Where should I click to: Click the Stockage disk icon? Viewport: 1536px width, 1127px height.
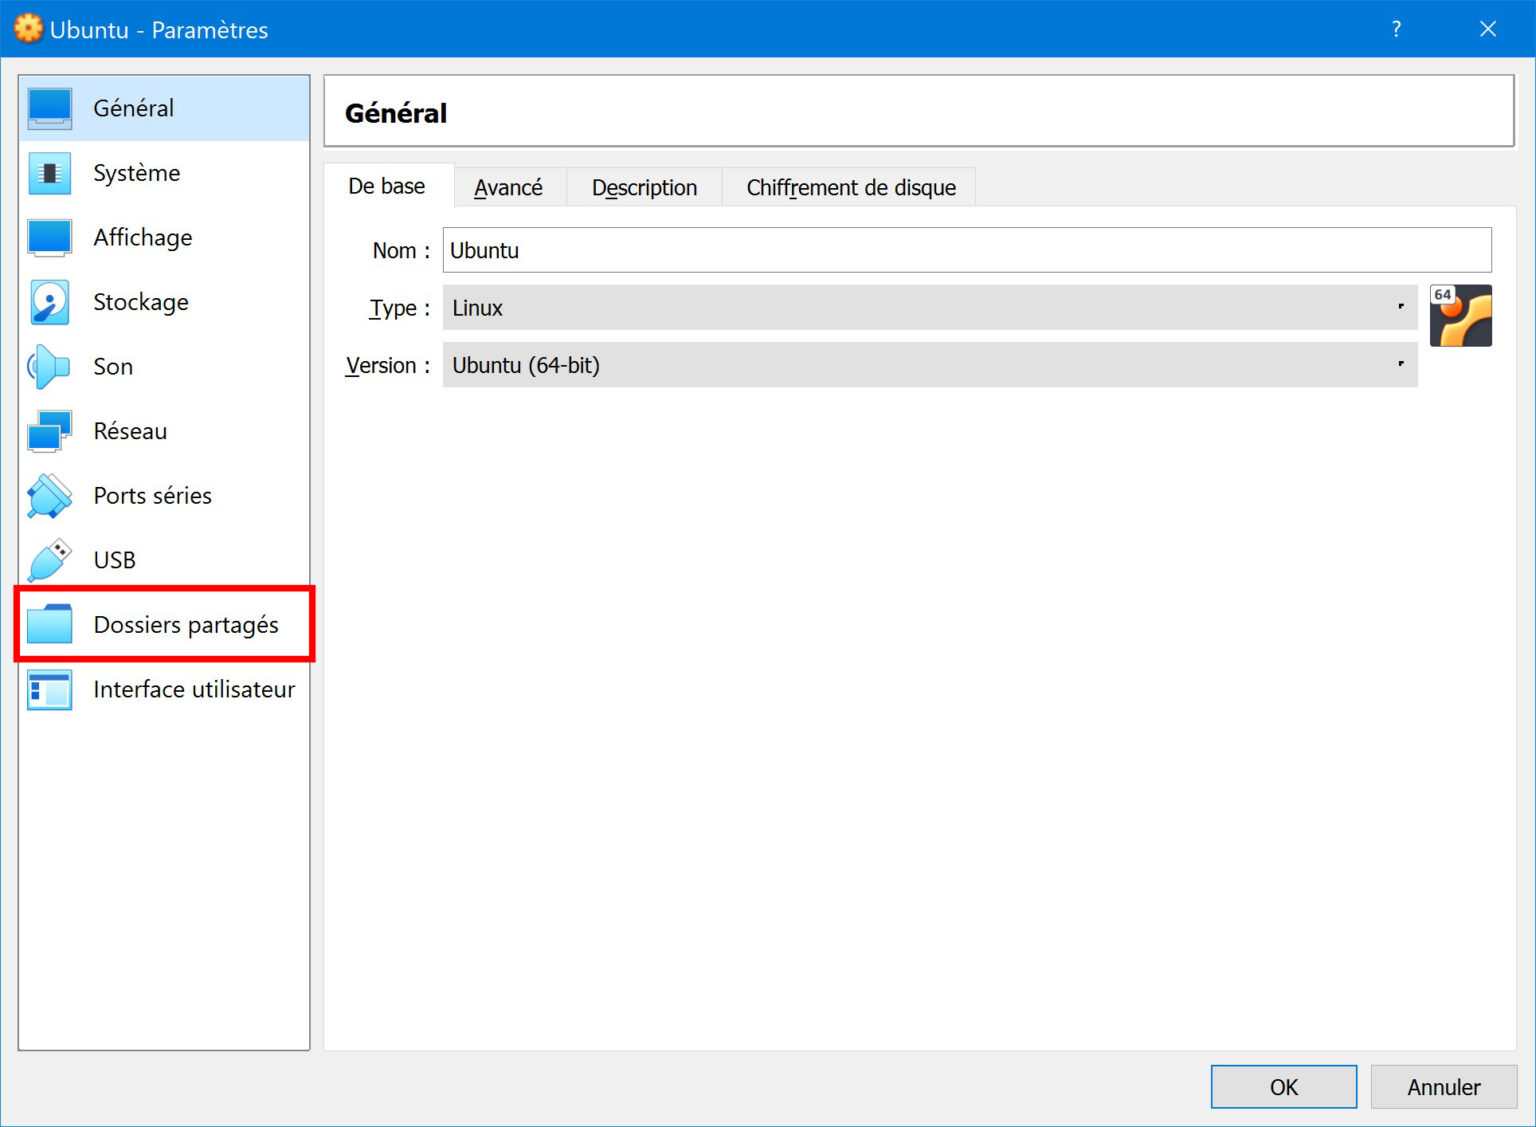tap(48, 301)
